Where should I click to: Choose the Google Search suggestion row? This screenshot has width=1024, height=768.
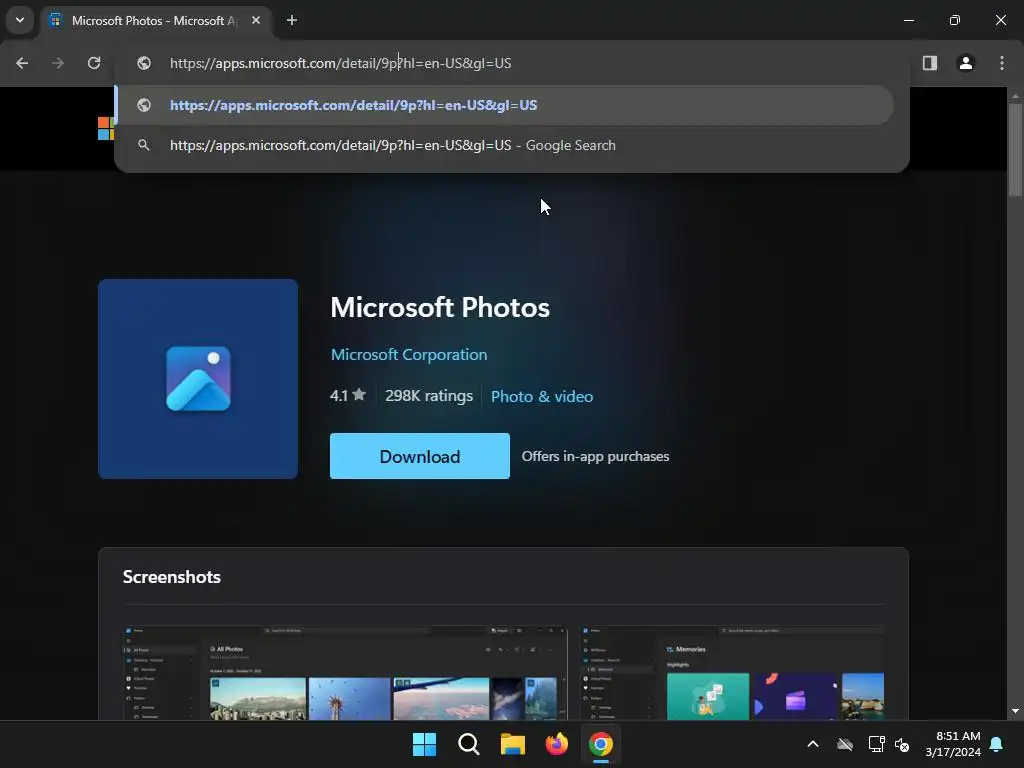[x=504, y=146]
